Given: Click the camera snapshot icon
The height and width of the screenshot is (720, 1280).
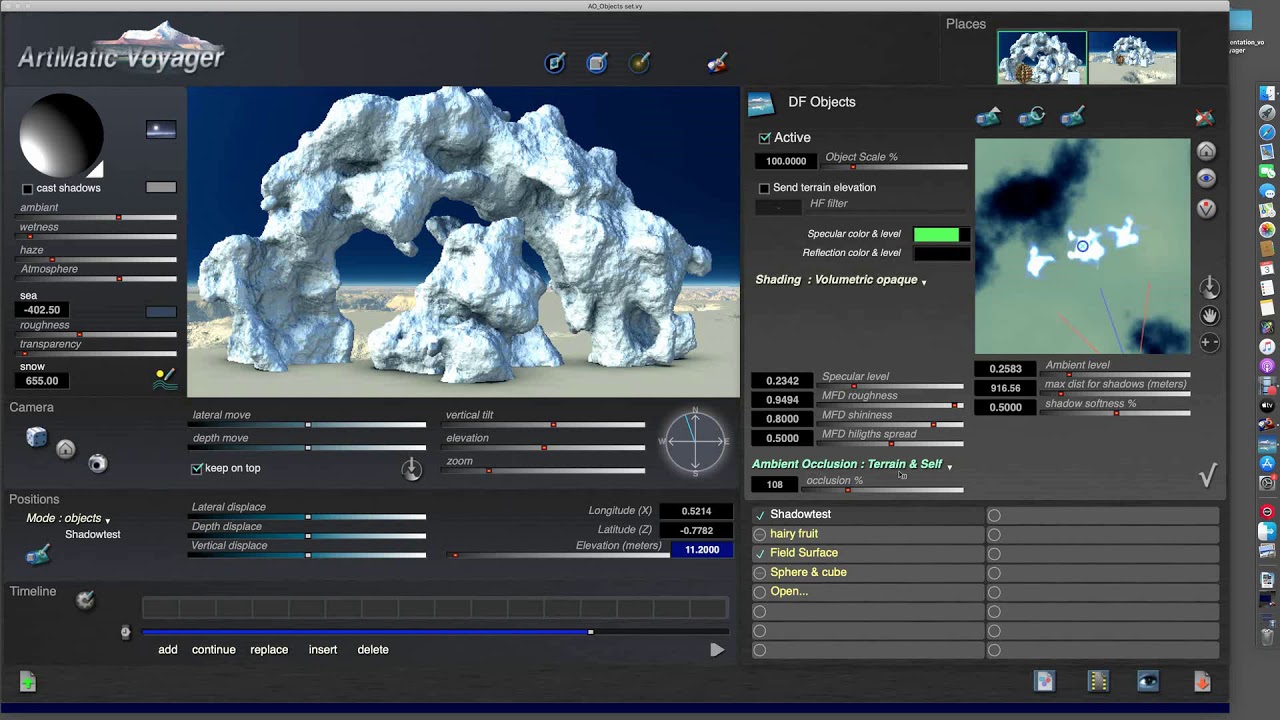Looking at the screenshot, I should (x=97, y=463).
